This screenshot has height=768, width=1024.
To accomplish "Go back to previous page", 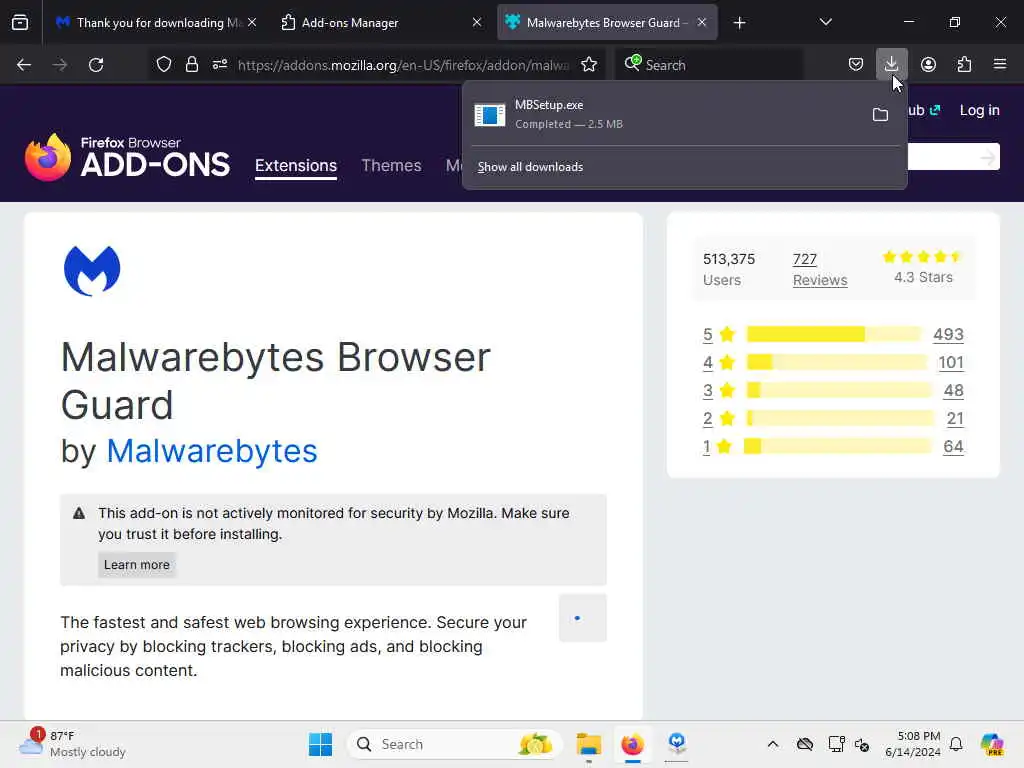I will tap(24, 65).
